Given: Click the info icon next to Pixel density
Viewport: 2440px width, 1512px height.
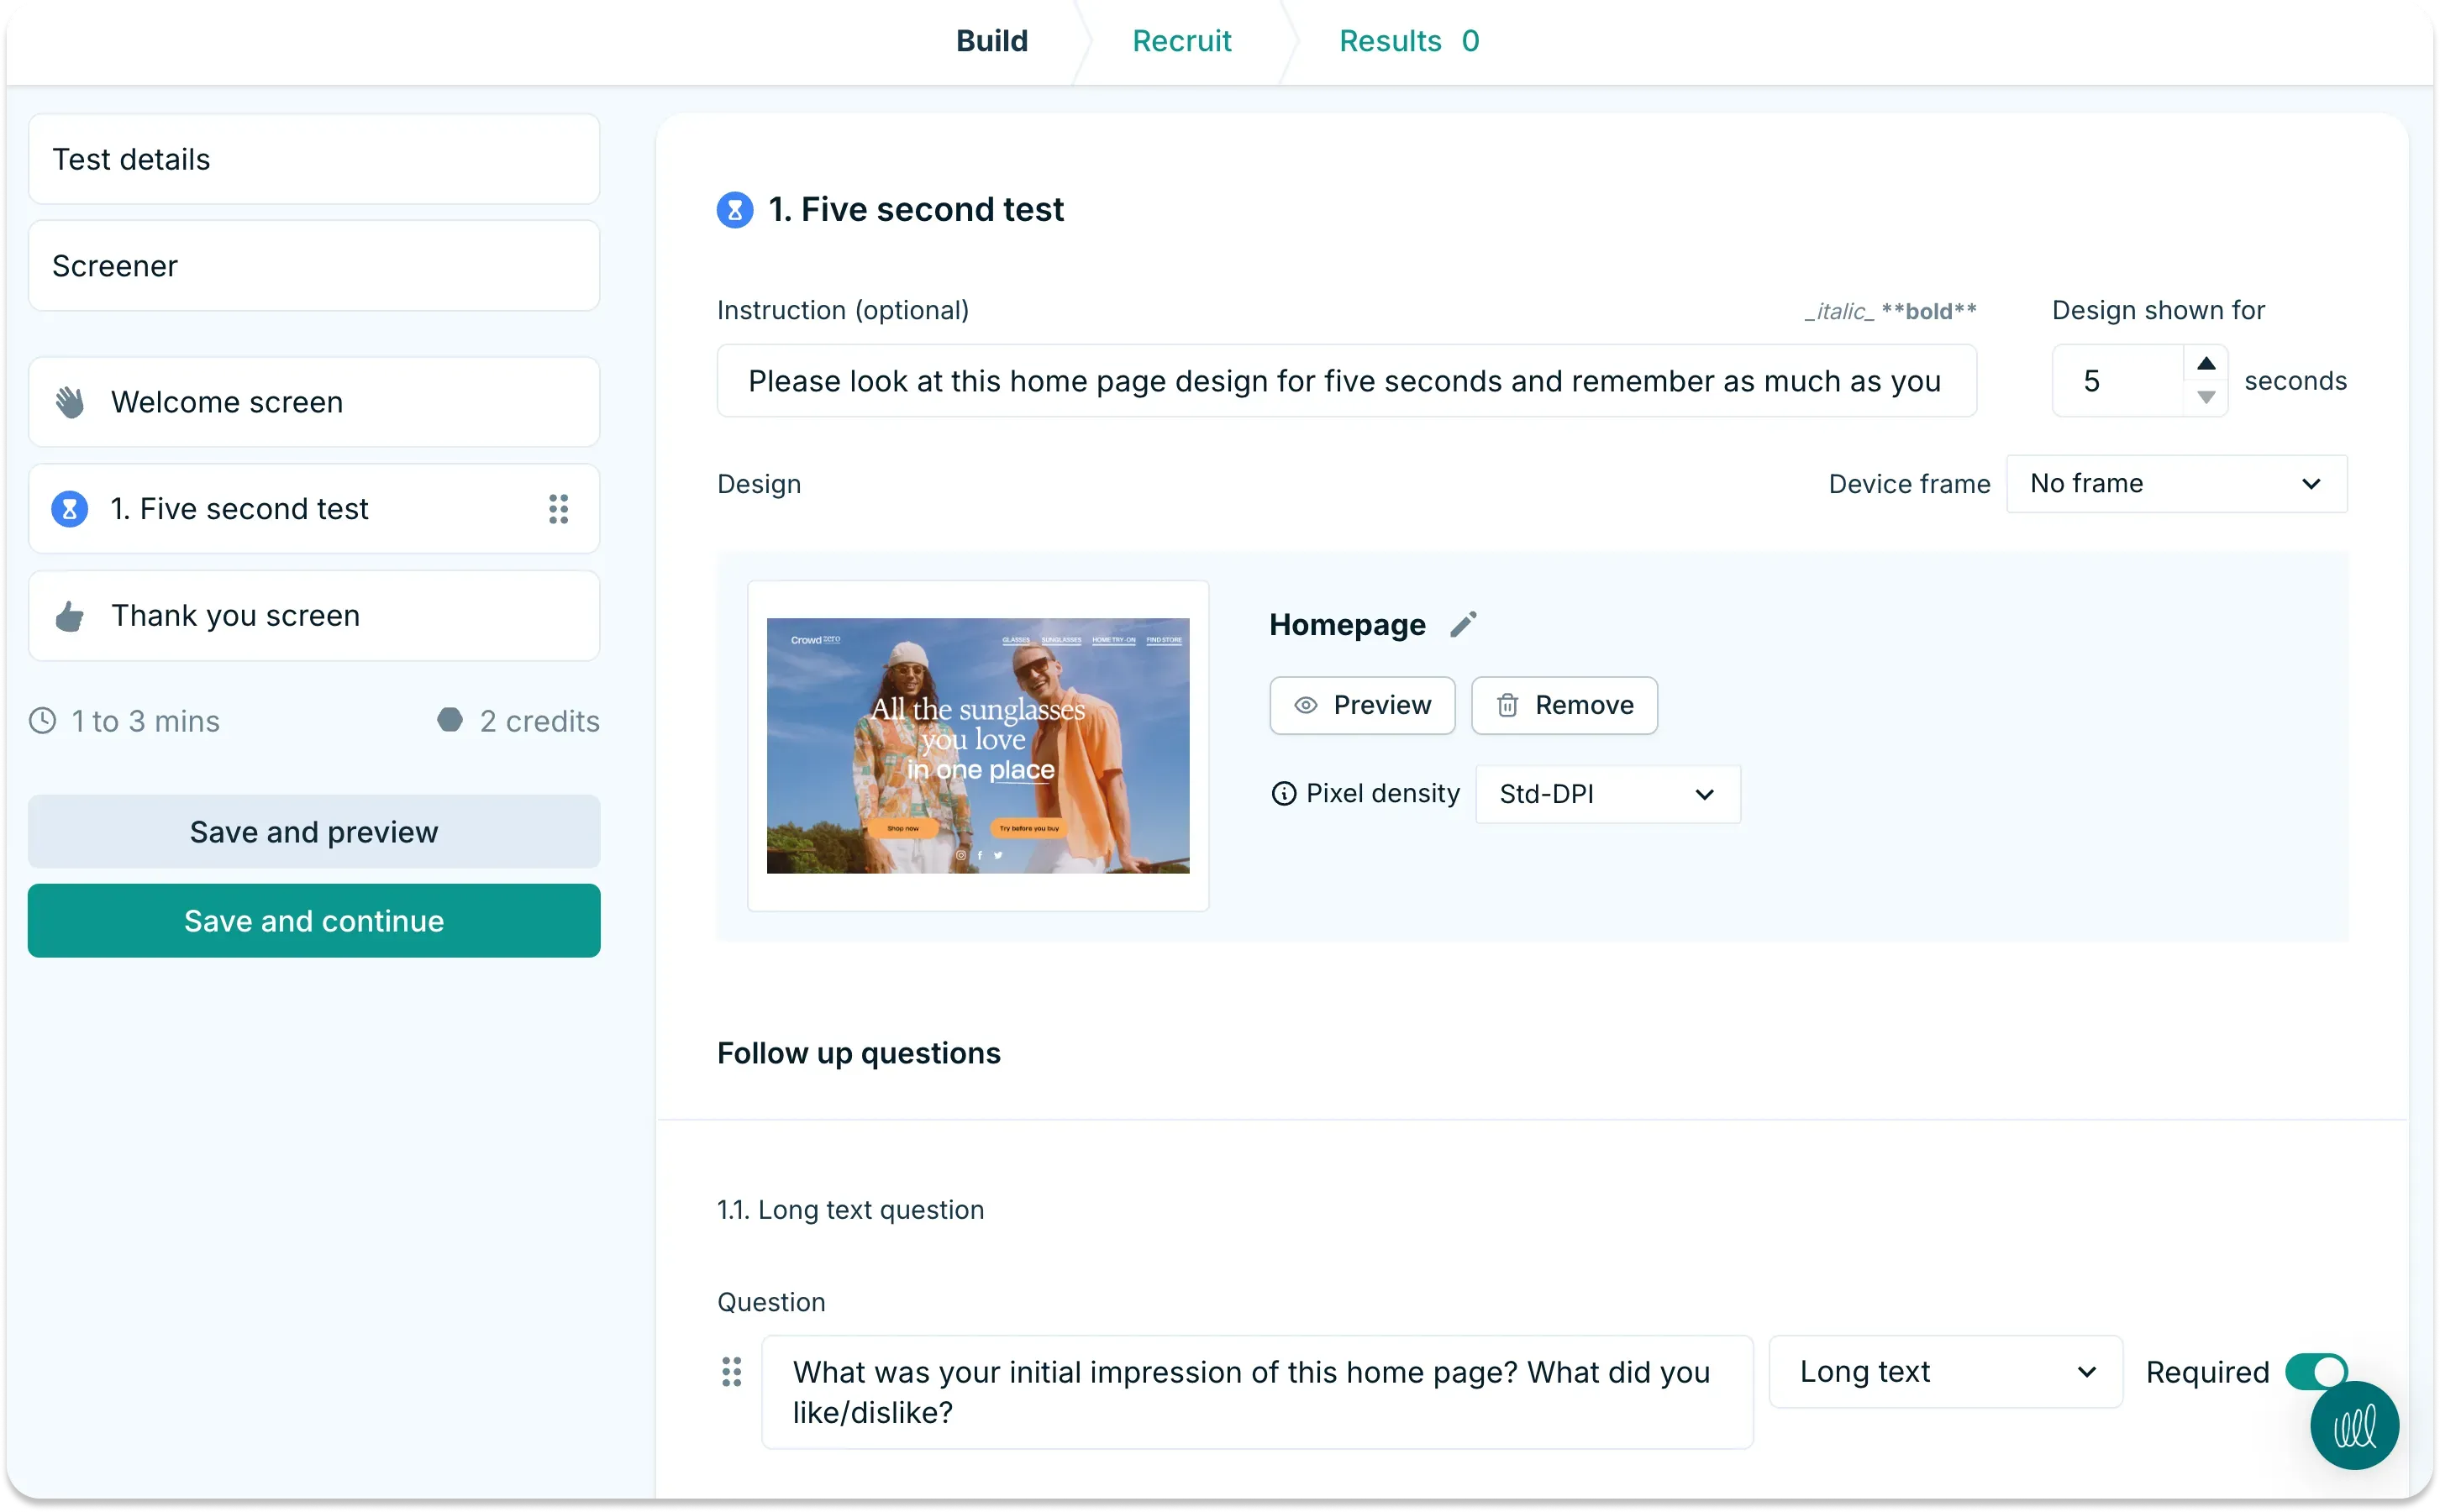Looking at the screenshot, I should coord(1283,793).
